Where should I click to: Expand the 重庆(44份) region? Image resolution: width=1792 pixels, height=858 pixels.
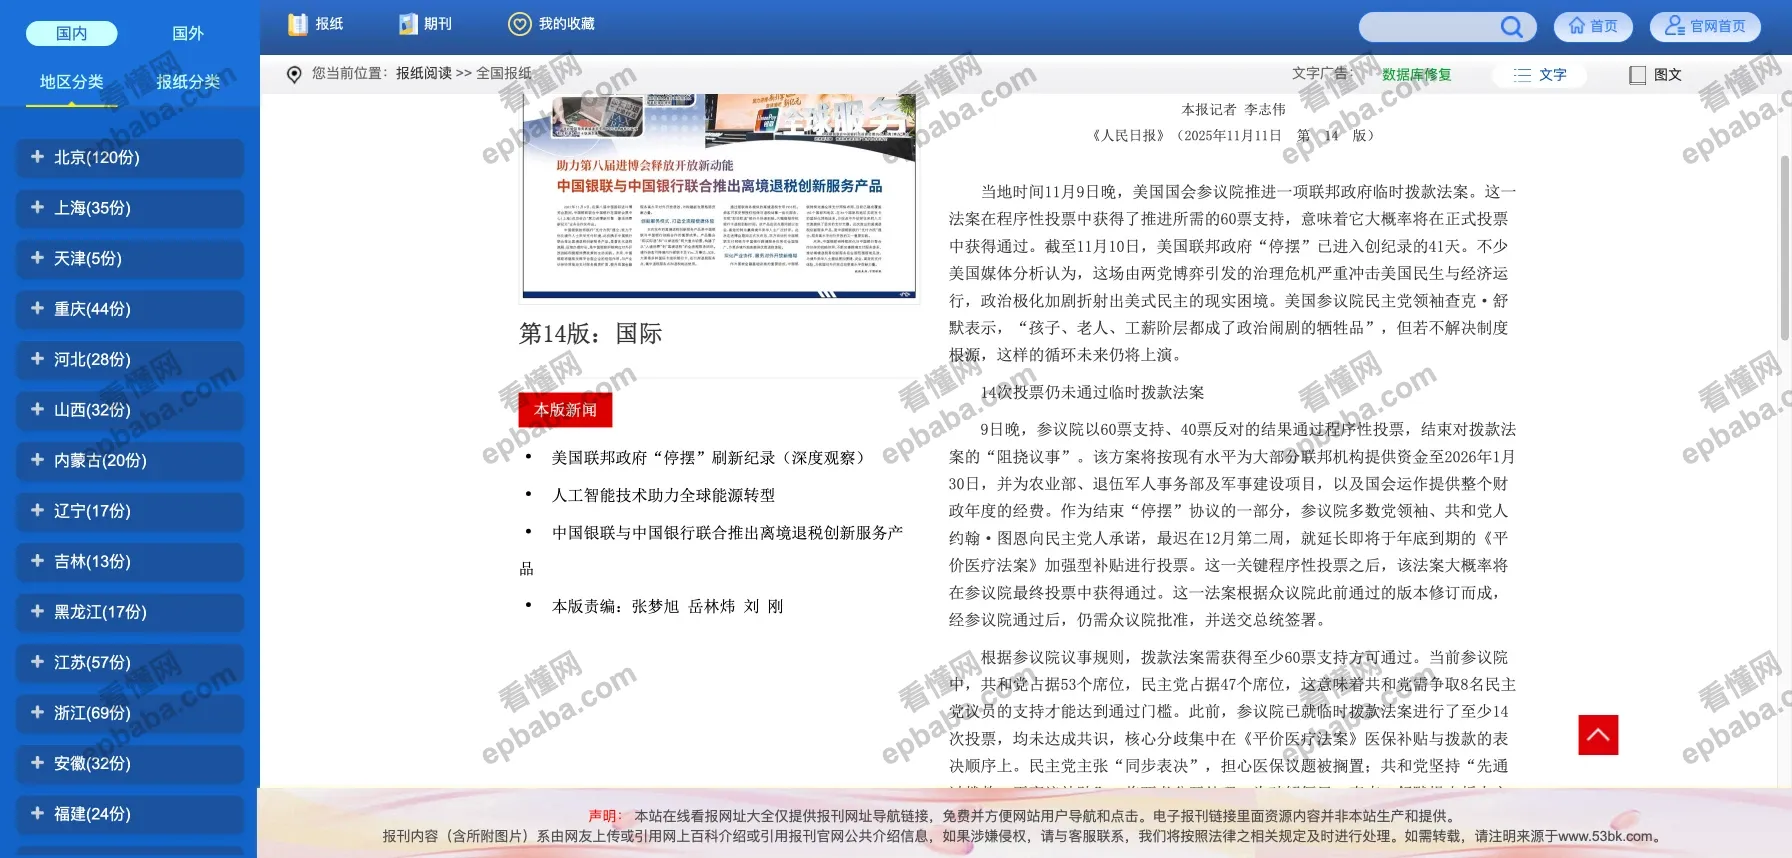tap(130, 309)
